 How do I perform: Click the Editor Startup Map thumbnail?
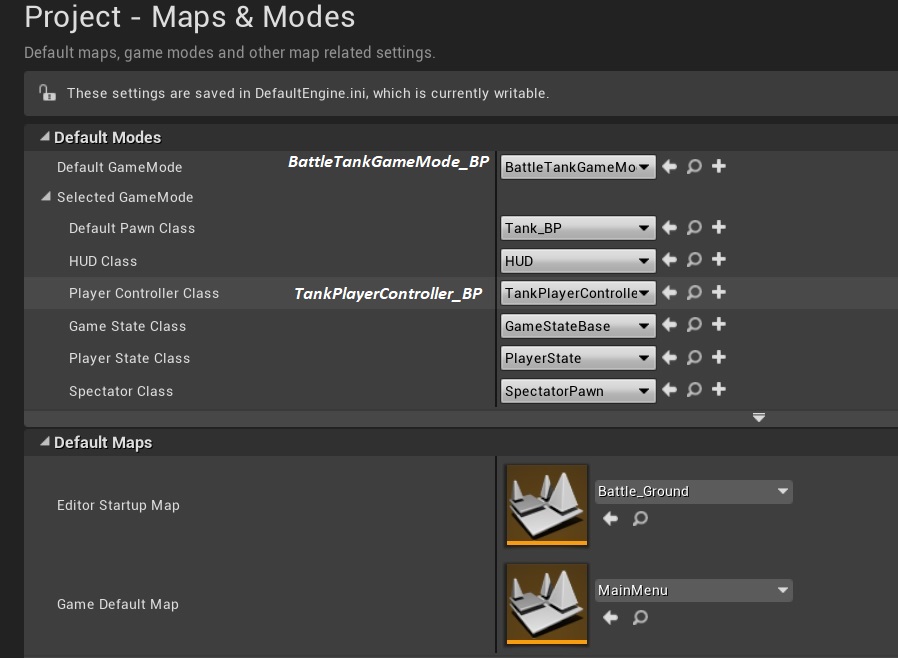coord(546,505)
